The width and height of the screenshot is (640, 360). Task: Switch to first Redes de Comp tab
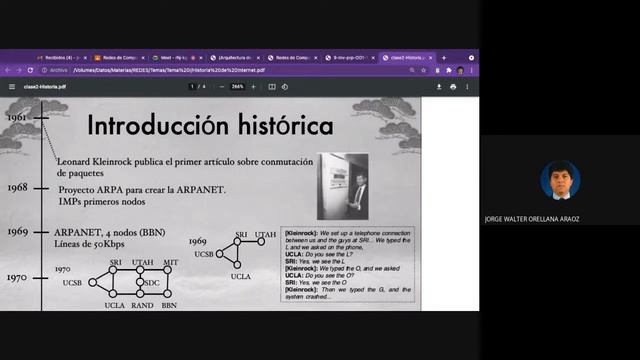click(119, 58)
